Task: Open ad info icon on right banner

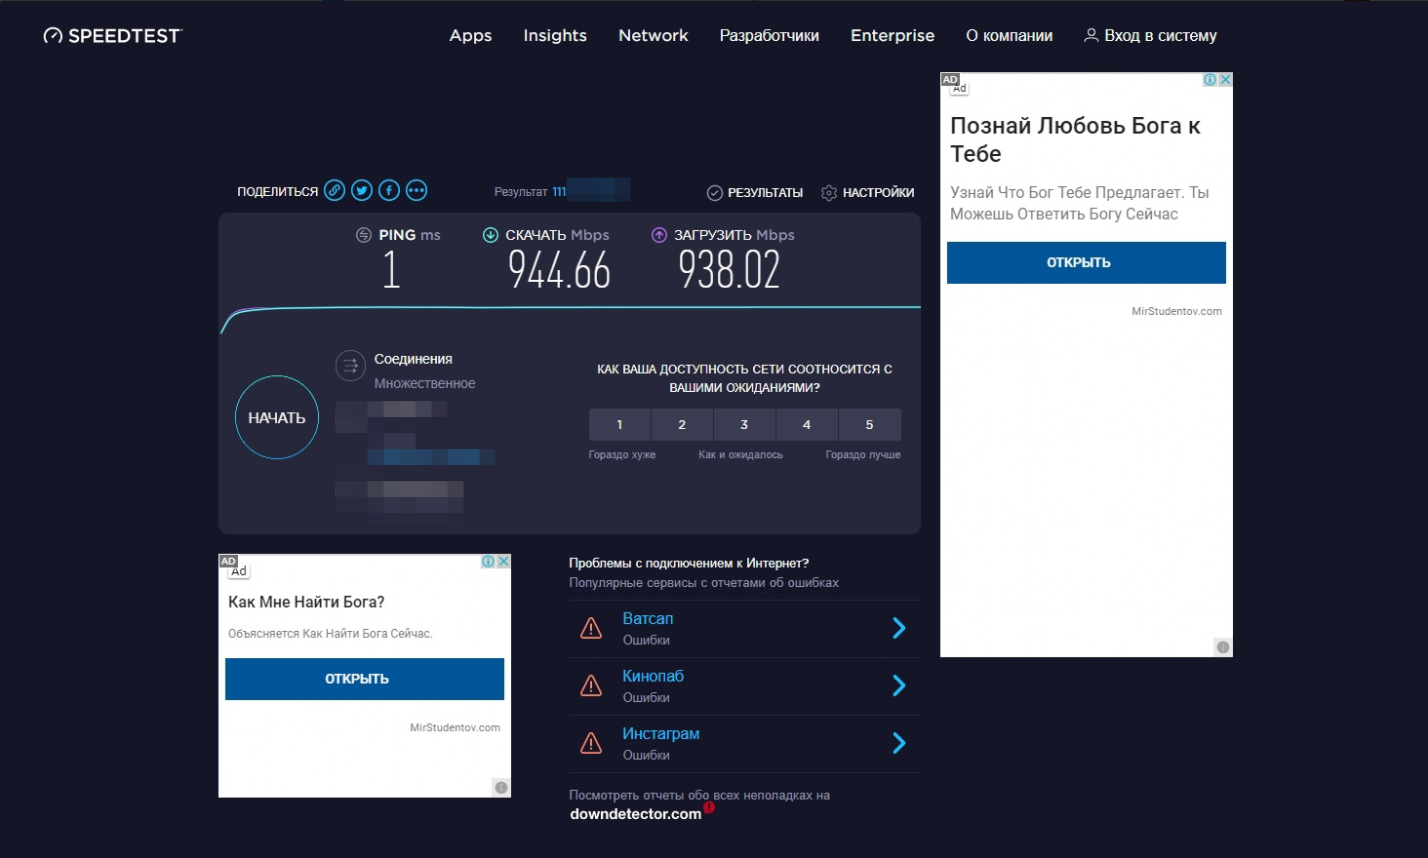Action: pos(1210,80)
